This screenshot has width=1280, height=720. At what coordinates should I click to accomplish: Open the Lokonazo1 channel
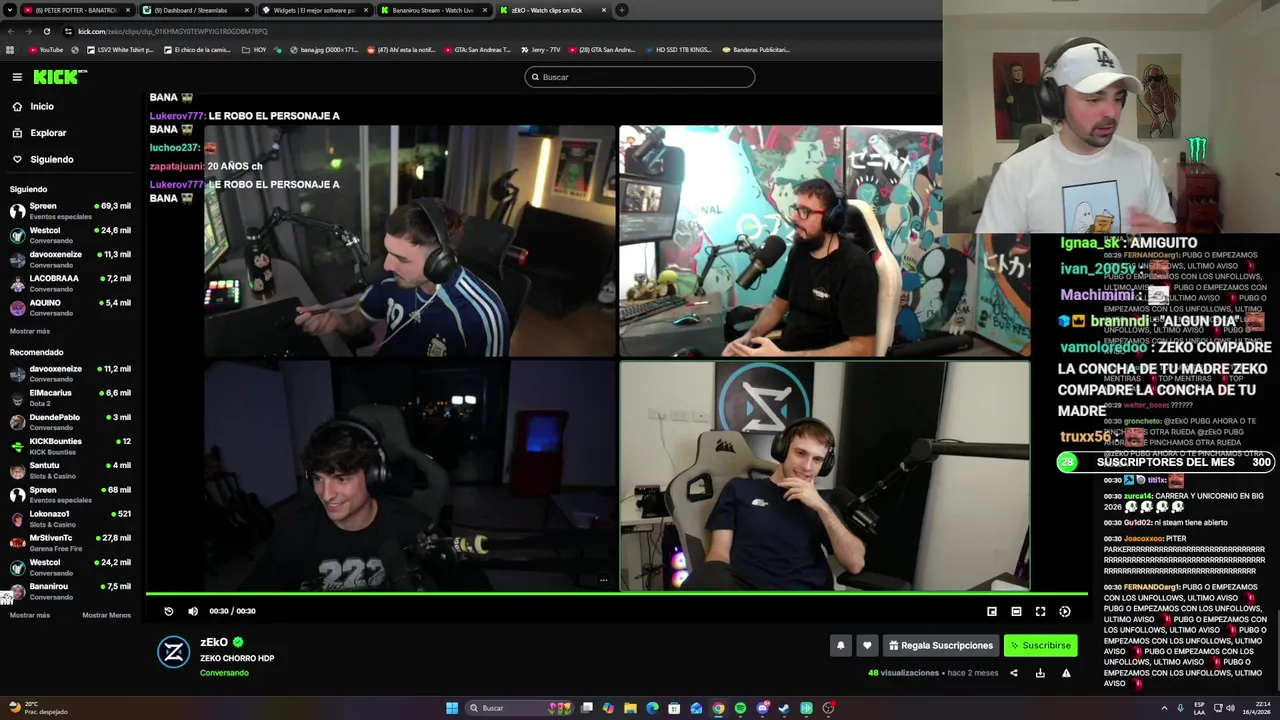click(70, 518)
